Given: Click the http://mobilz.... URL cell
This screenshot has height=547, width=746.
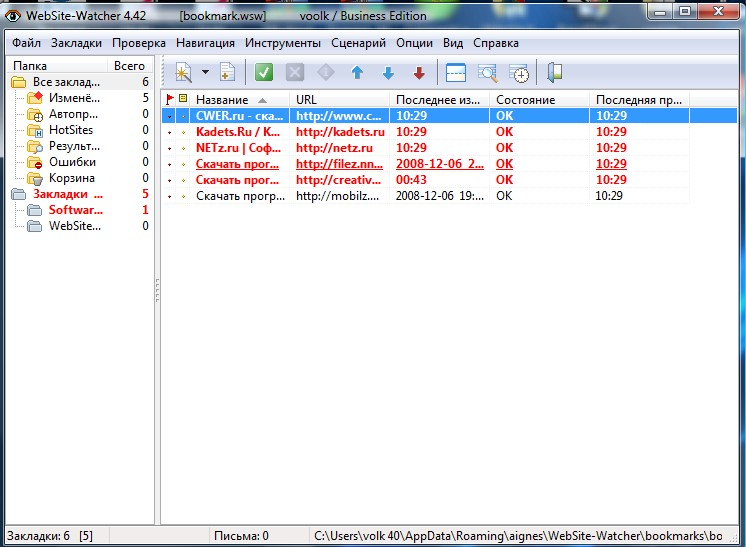Looking at the screenshot, I should 337,196.
